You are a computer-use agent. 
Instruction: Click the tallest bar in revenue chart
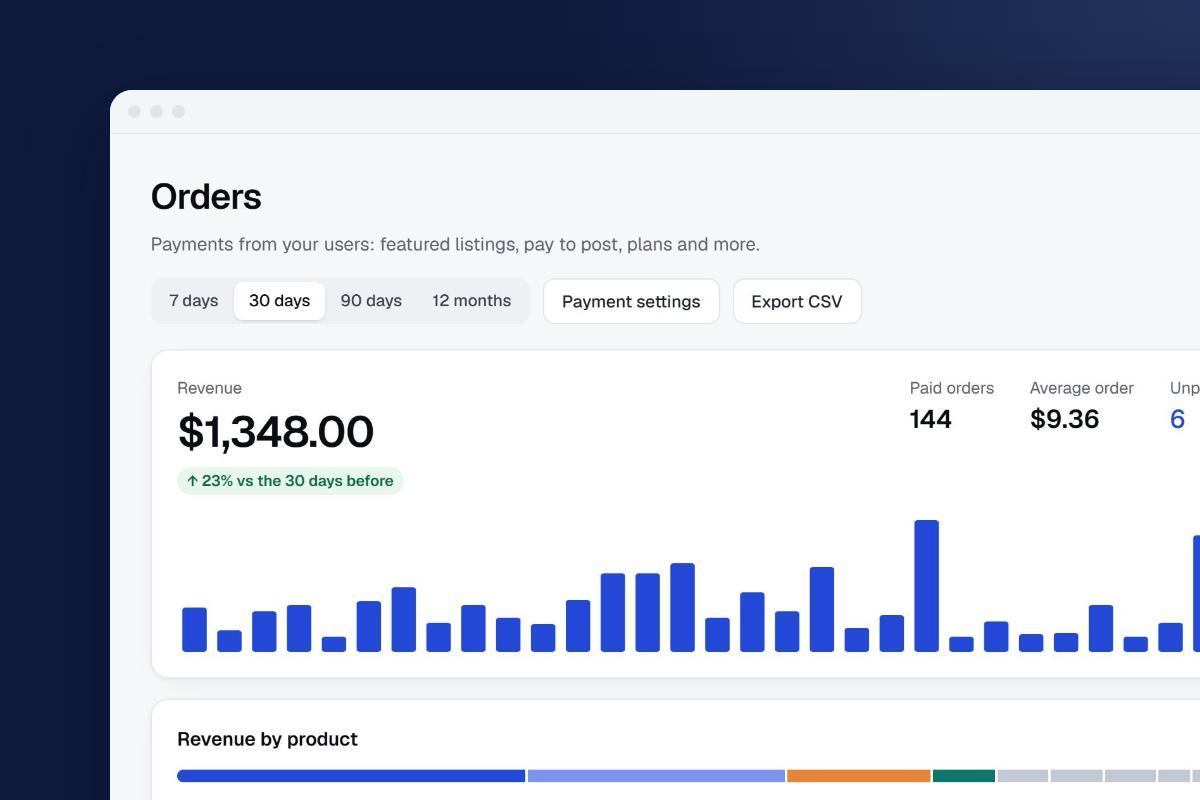[926, 586]
